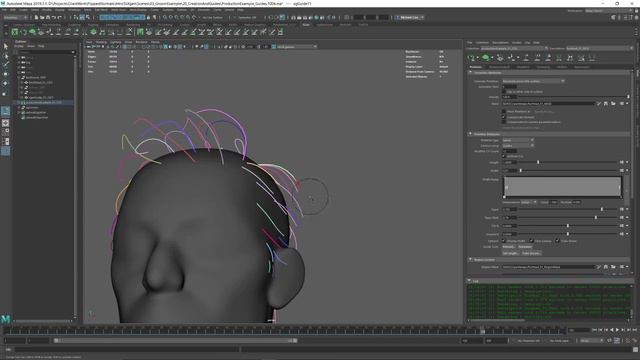640x360 pixels.
Task: Click the Save Scene disk icon
Action: (x=48, y=18)
